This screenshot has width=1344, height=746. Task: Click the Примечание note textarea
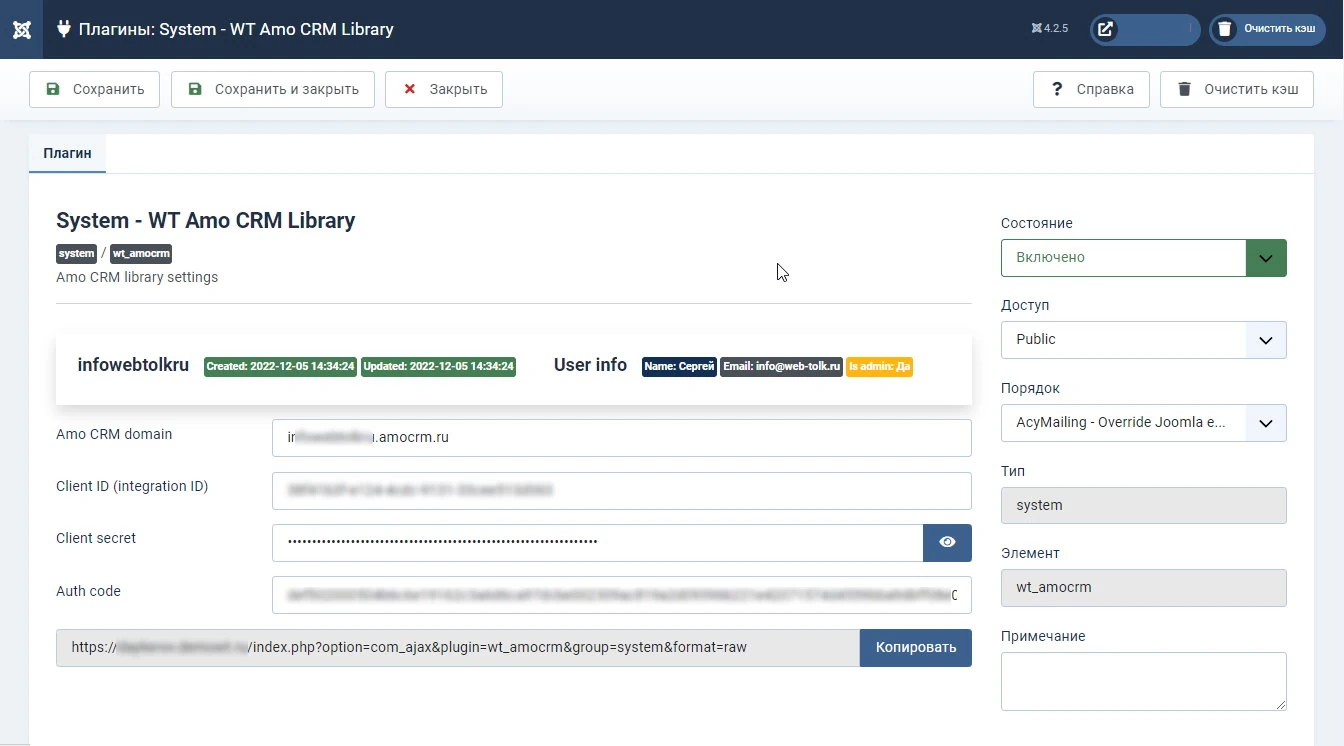(x=1143, y=681)
